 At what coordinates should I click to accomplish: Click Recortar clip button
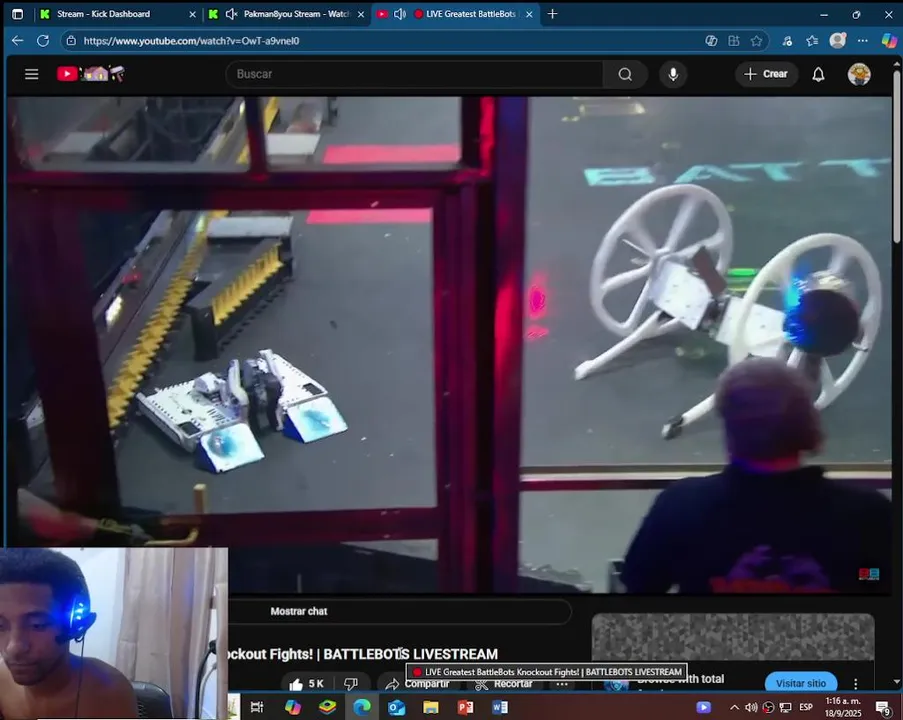tap(504, 684)
